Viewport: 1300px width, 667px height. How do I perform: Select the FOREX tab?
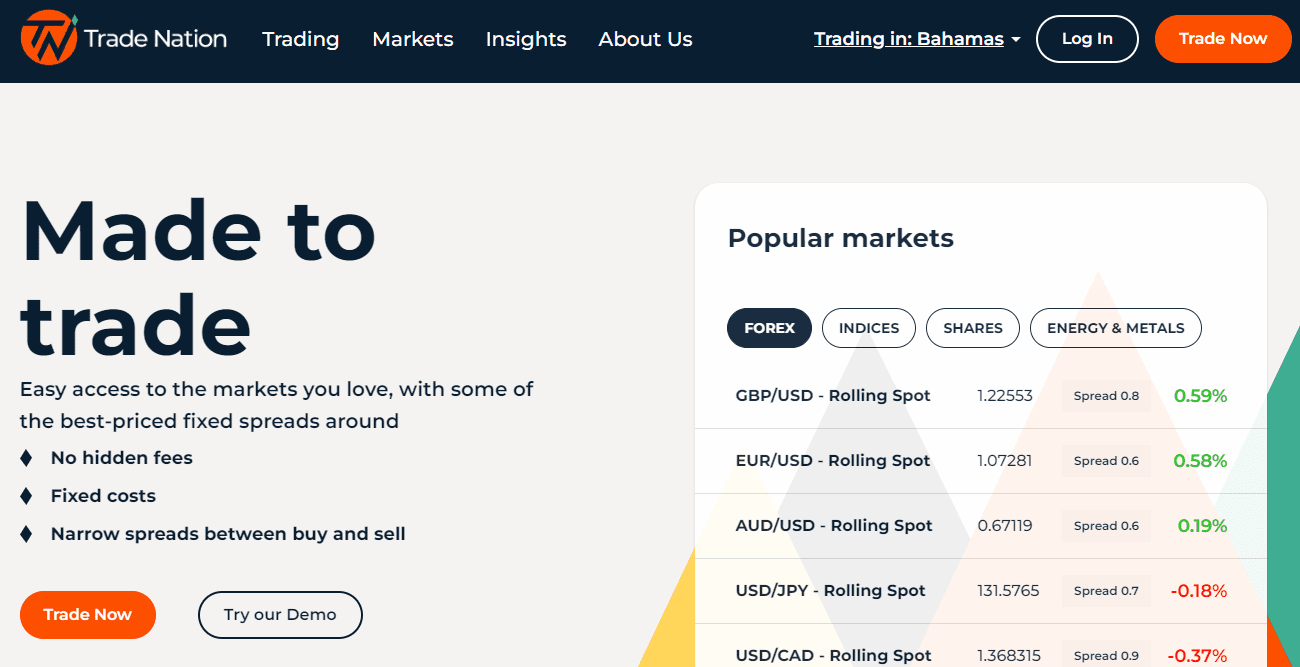pos(769,328)
